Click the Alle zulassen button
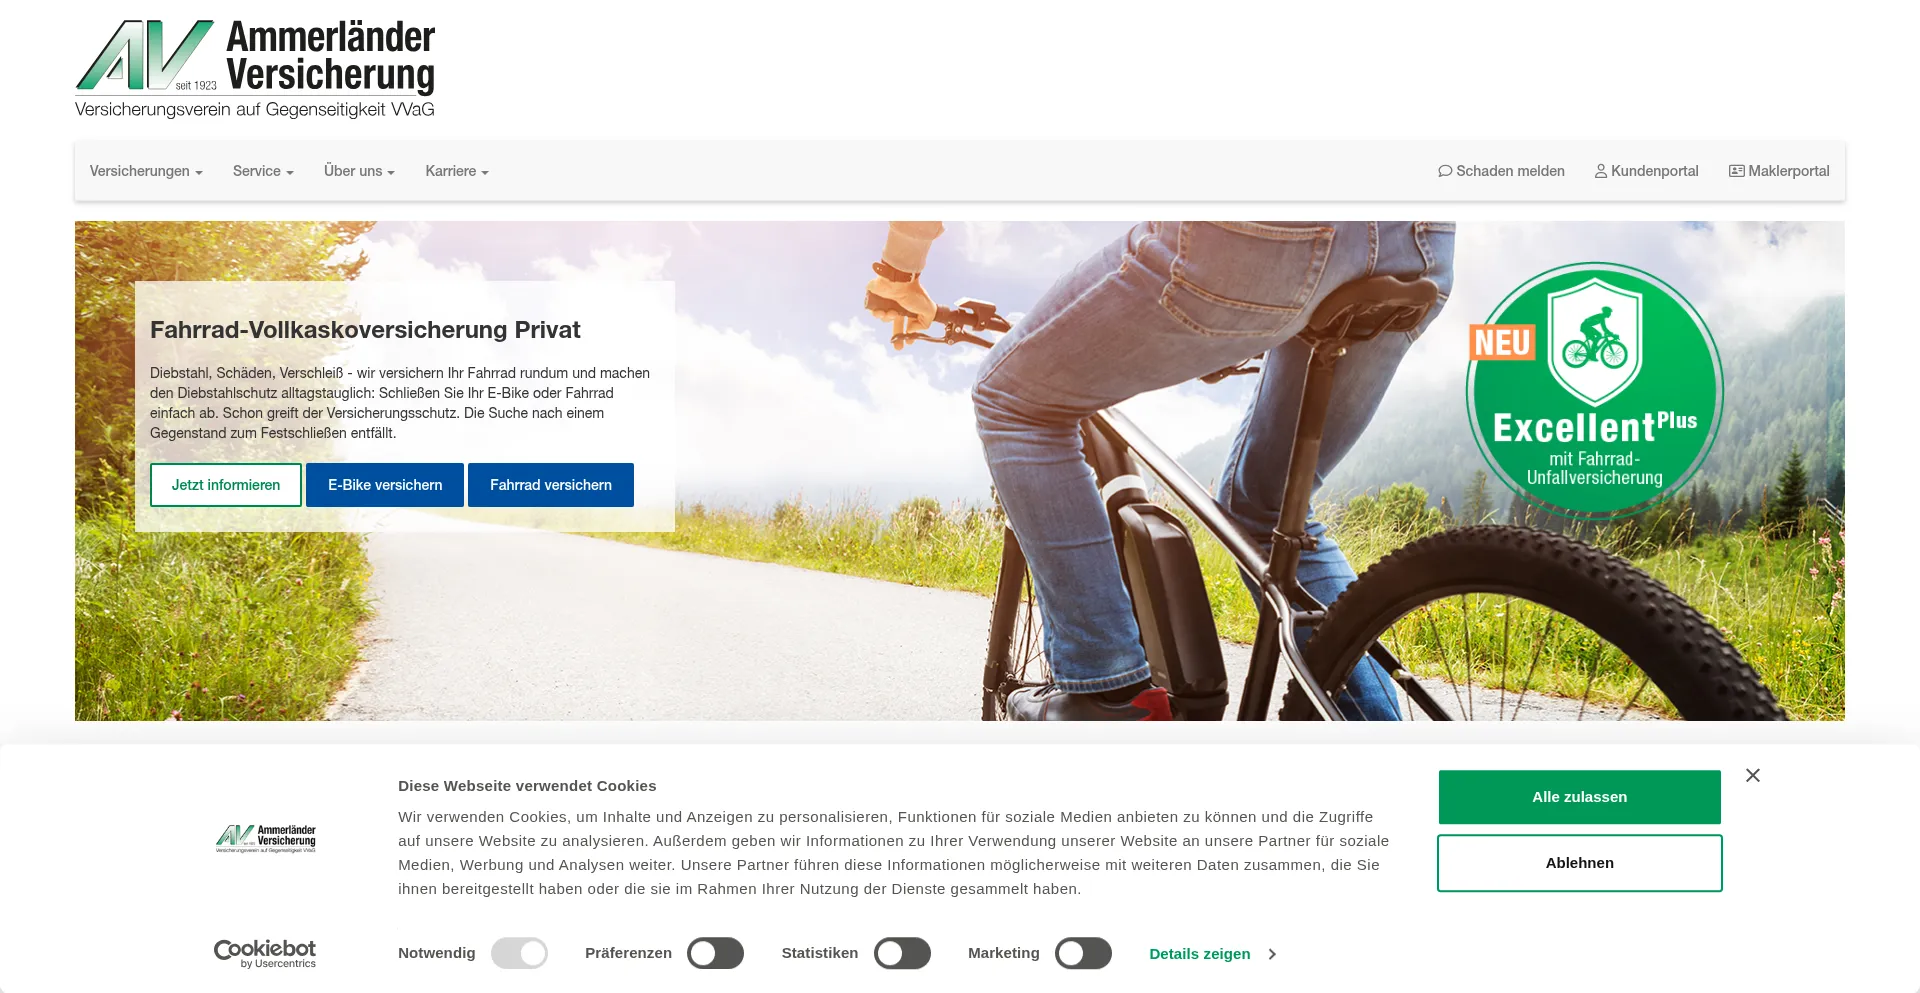Screen dimensions: 1920x993 pos(1579,797)
